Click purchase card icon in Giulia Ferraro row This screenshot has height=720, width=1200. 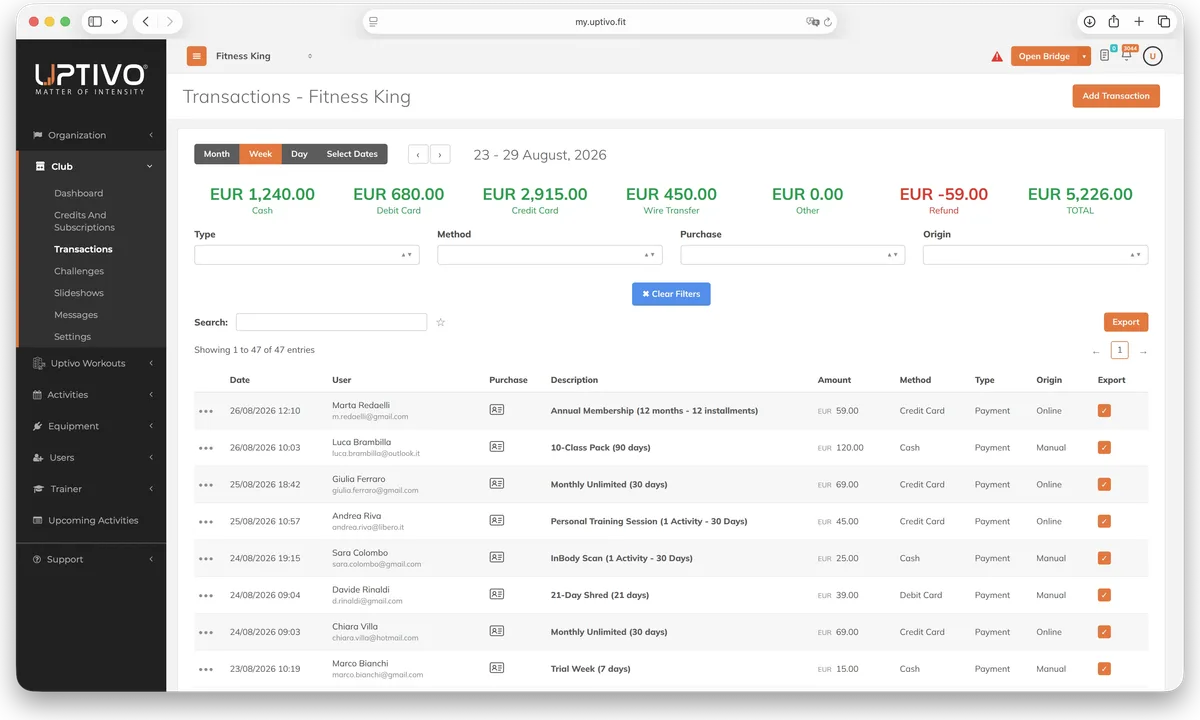[x=497, y=484]
